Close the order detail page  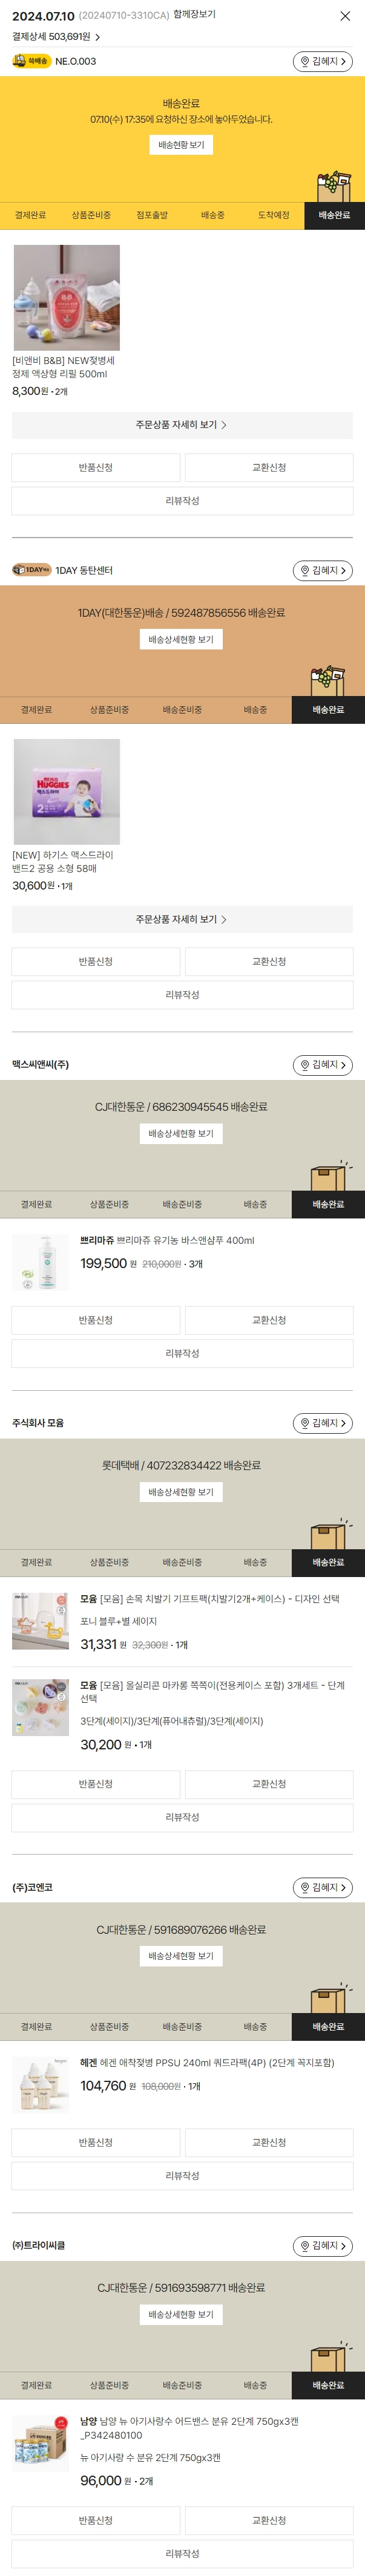pos(345,16)
